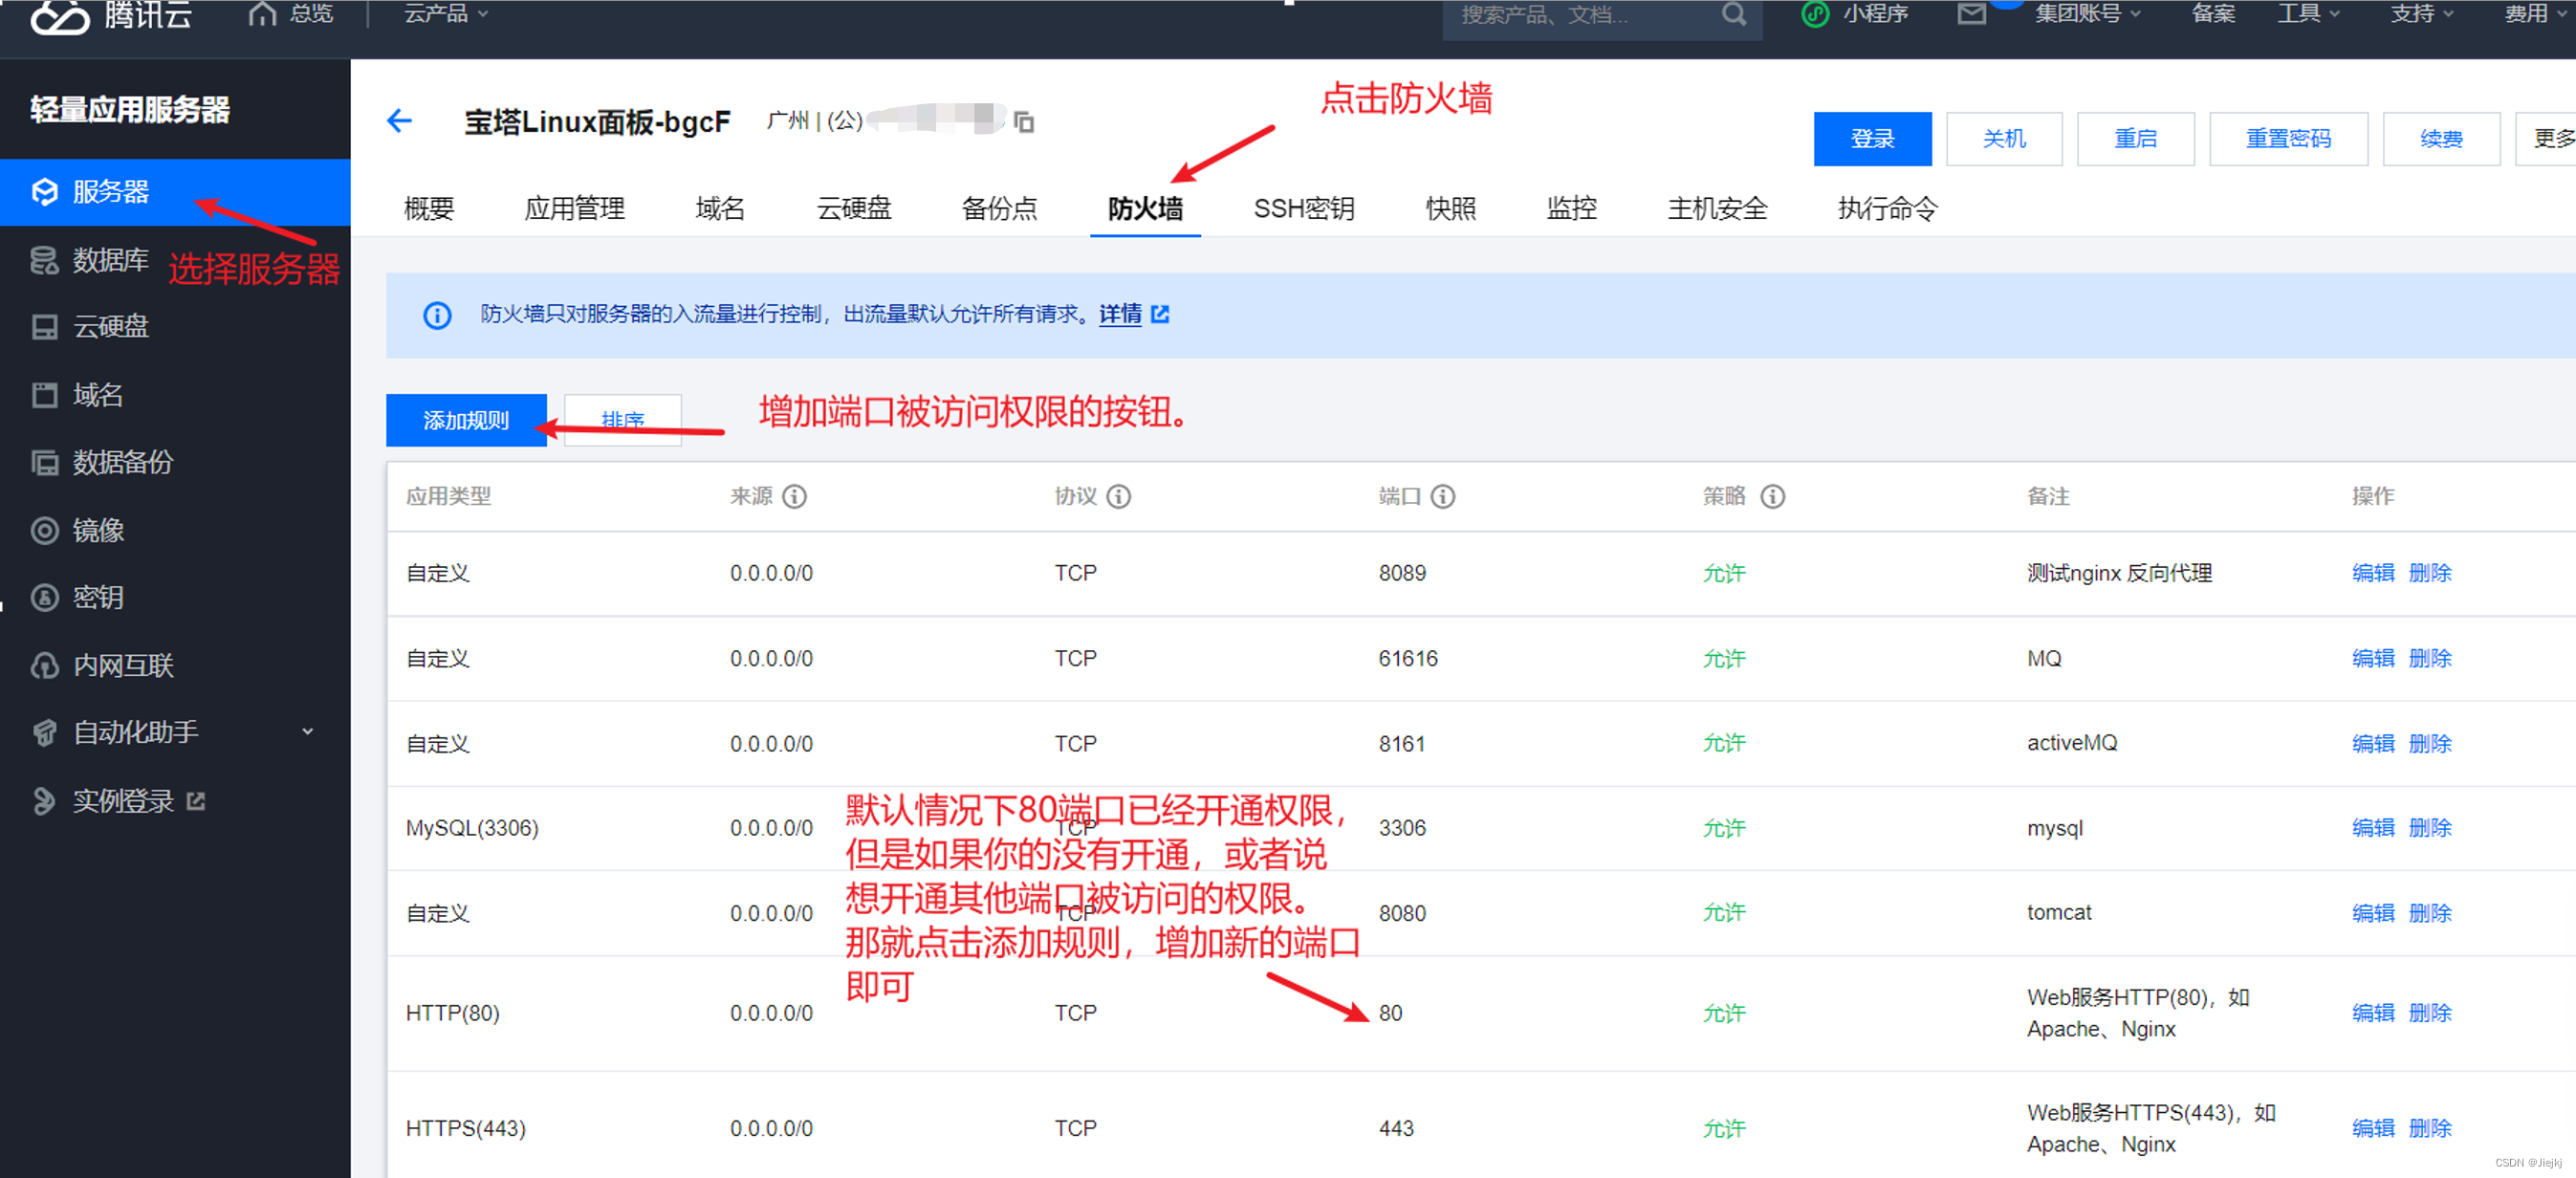Image resolution: width=2576 pixels, height=1178 pixels.
Task: Click the 云硬盘 sidebar disk icon
Action: coord(45,327)
